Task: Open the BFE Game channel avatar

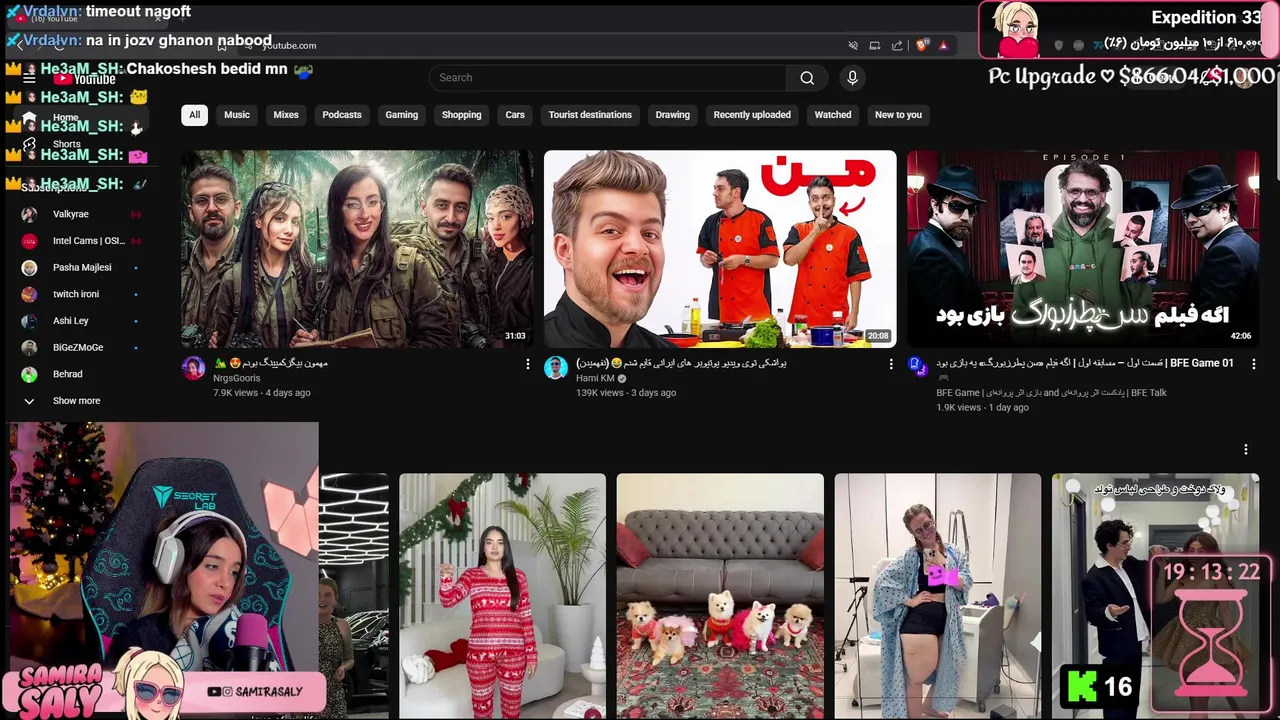Action: [x=918, y=366]
